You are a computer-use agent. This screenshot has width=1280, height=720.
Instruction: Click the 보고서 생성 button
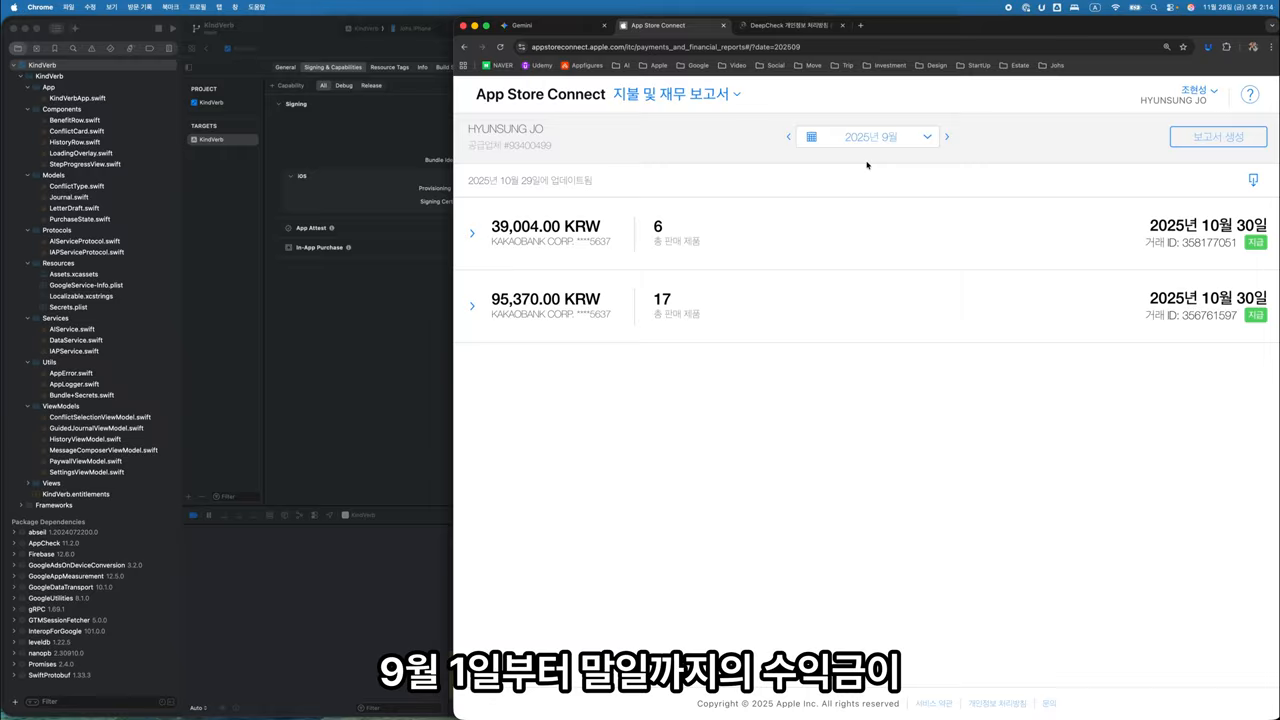(x=1218, y=137)
